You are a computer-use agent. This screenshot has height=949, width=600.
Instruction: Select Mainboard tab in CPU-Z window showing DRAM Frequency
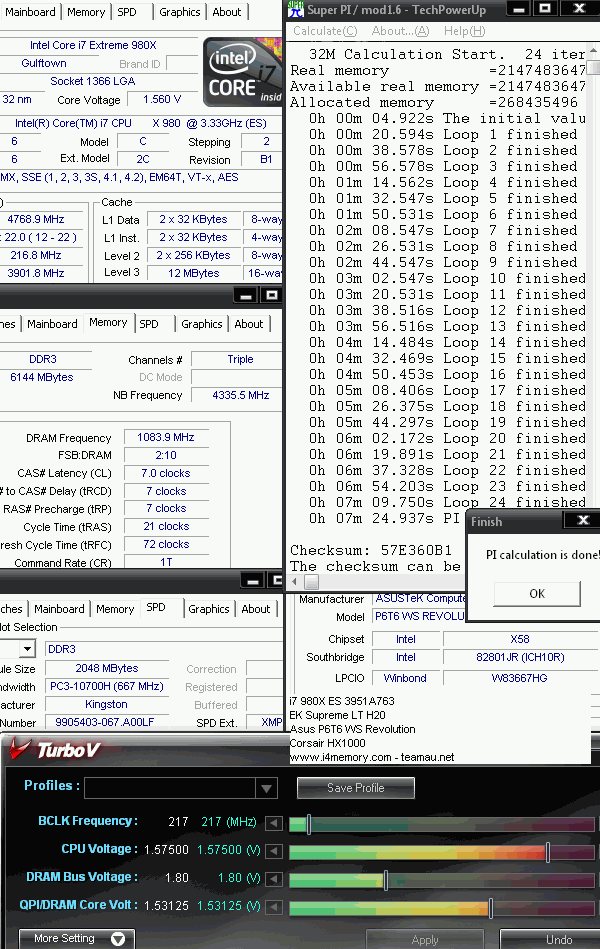(x=52, y=324)
